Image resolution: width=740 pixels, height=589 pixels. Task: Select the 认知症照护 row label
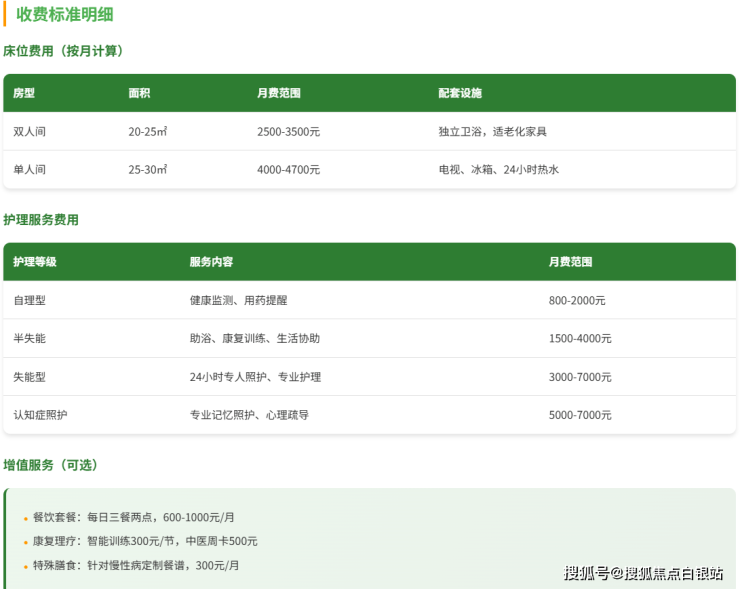click(x=40, y=415)
